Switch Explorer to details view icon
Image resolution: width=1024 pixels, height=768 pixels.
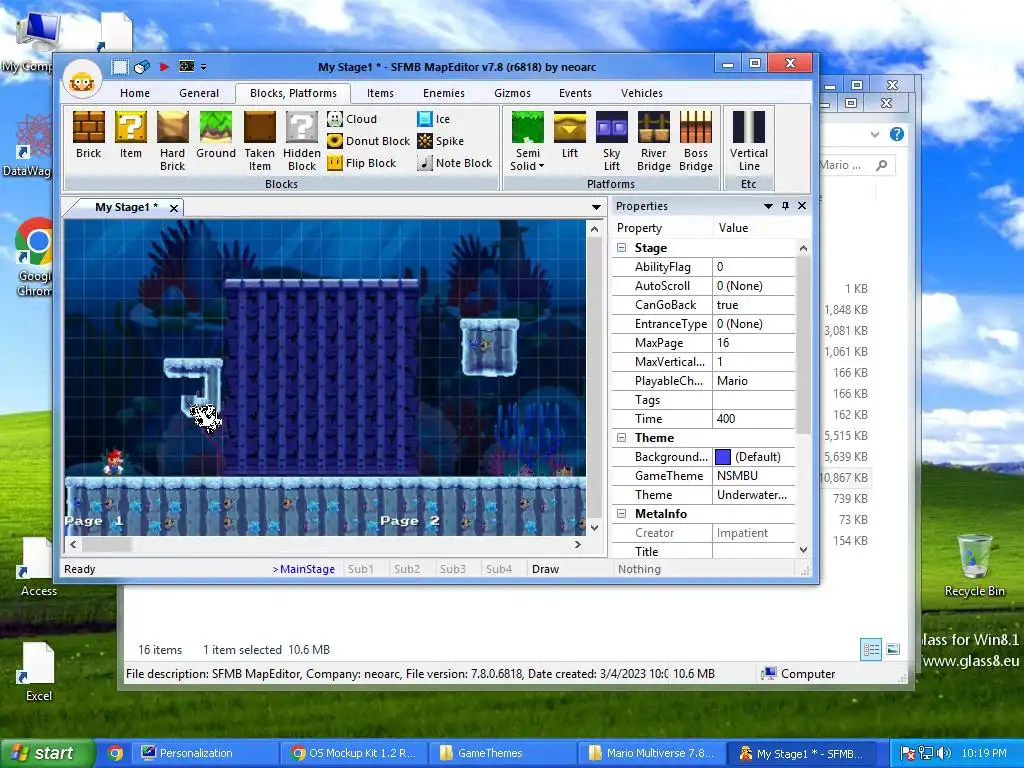tap(871, 650)
